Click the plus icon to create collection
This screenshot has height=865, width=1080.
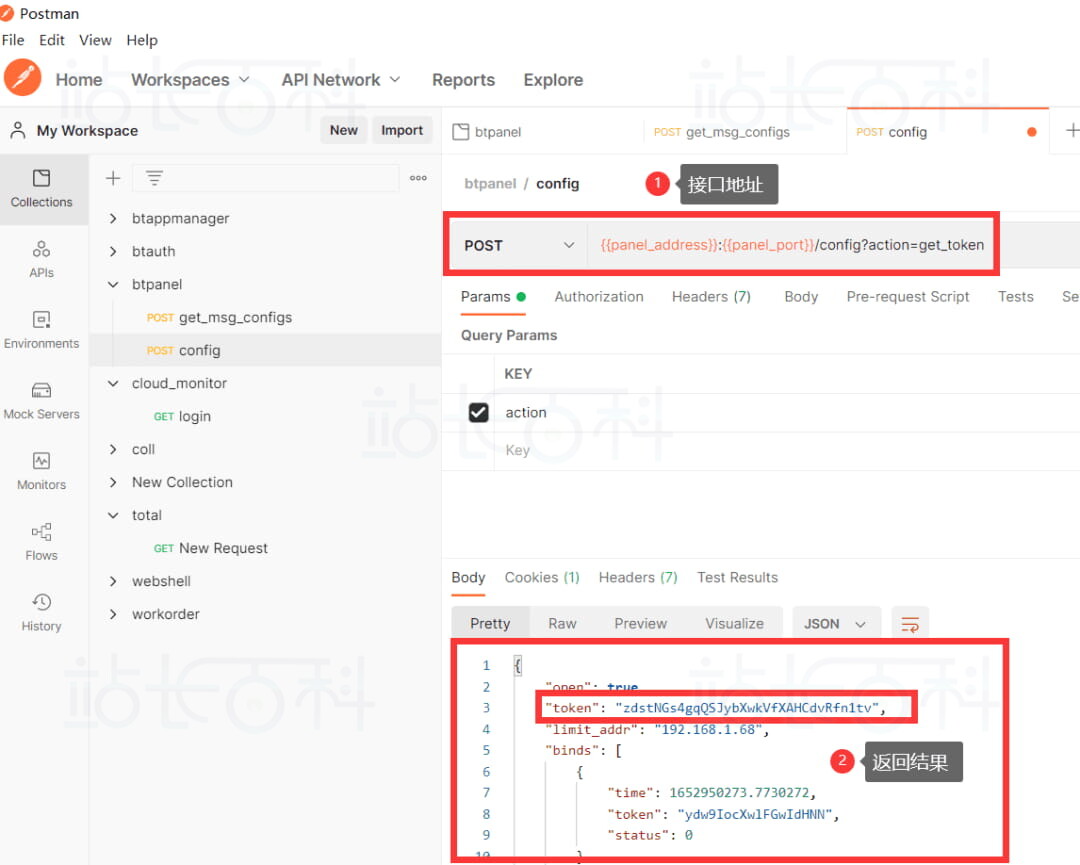113,178
